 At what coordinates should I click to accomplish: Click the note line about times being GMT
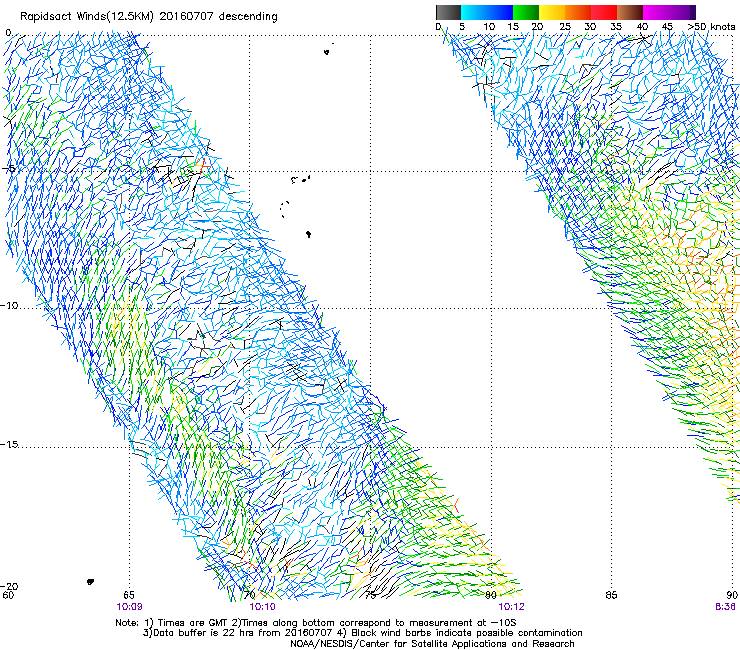(x=315, y=623)
